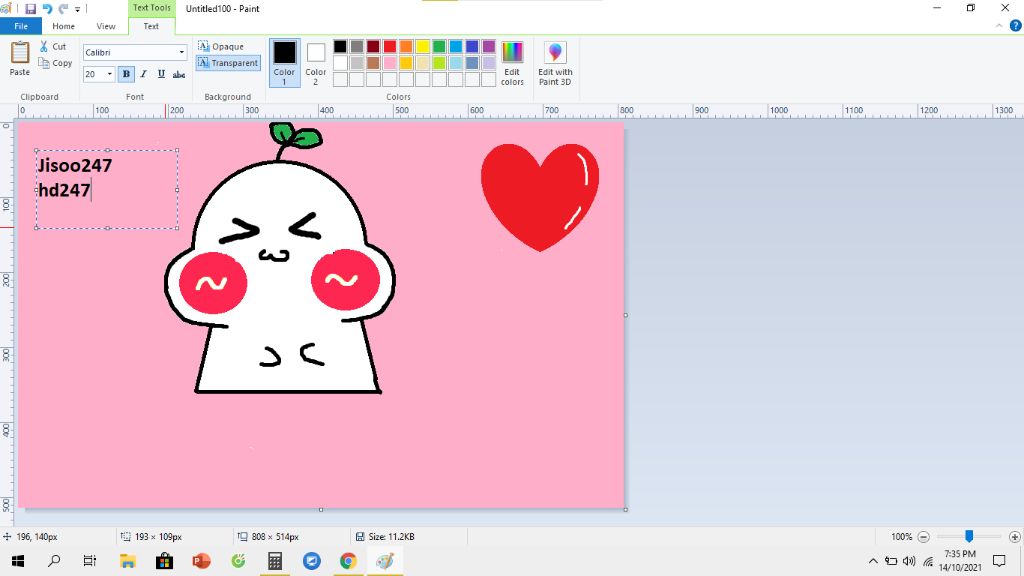Pick the brown color swatch
The width and height of the screenshot is (1024, 576).
(x=373, y=63)
